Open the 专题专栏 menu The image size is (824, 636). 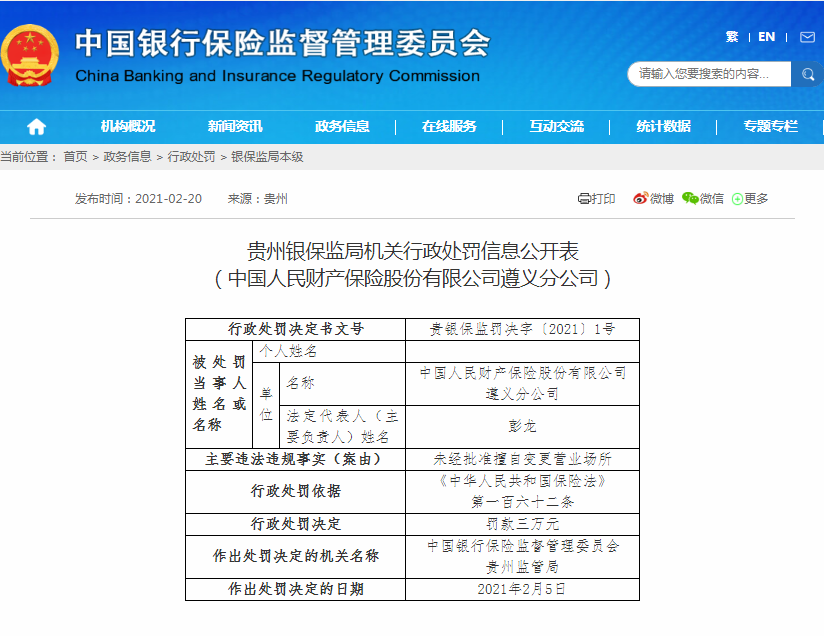tap(770, 126)
